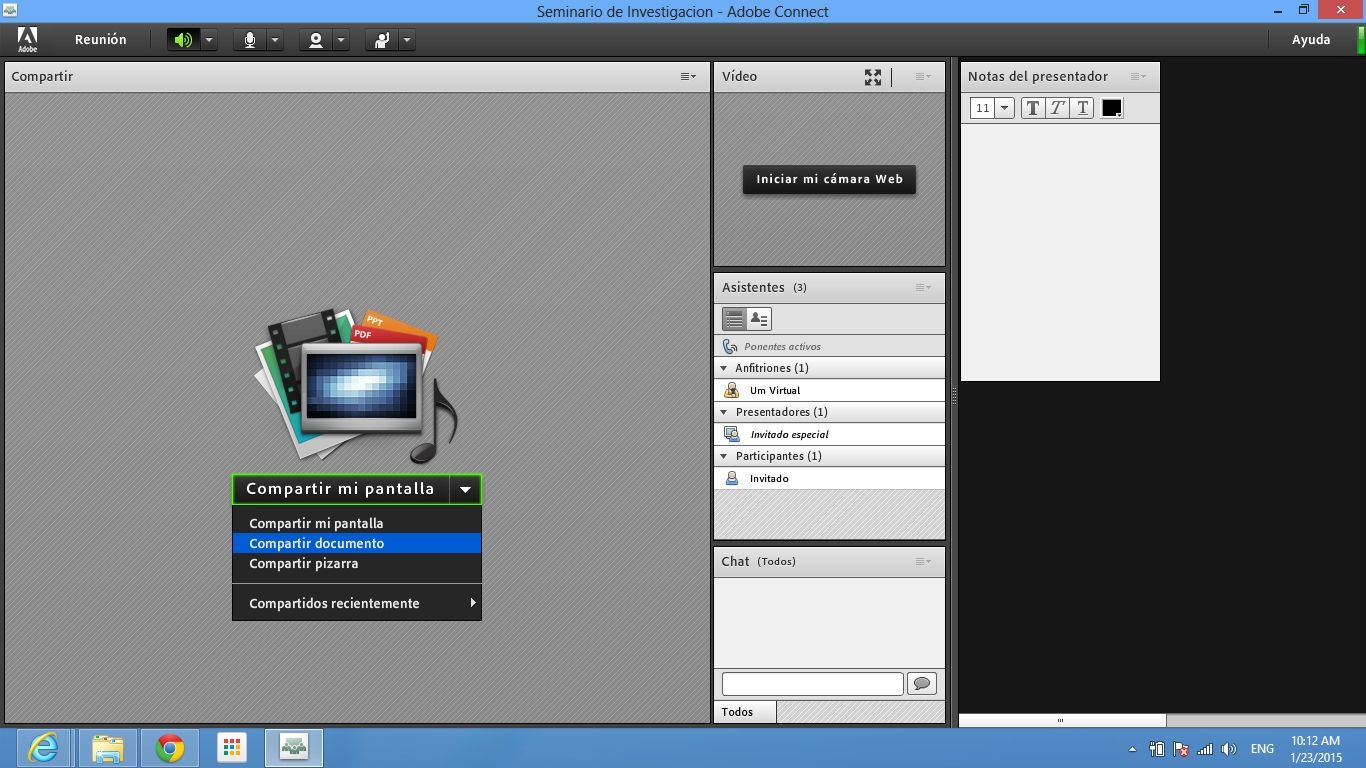
Task: Open Internet Explorer from taskbar
Action: click(43, 748)
